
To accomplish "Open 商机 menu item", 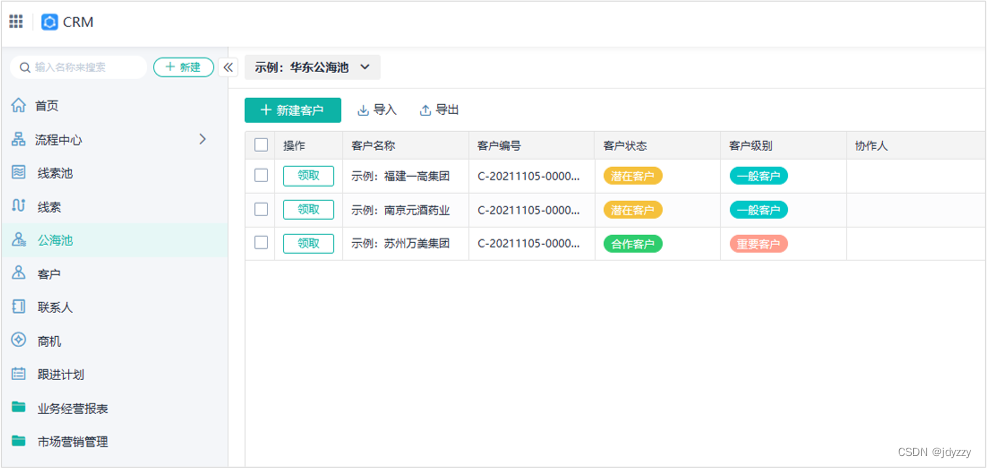I will (x=115, y=341).
